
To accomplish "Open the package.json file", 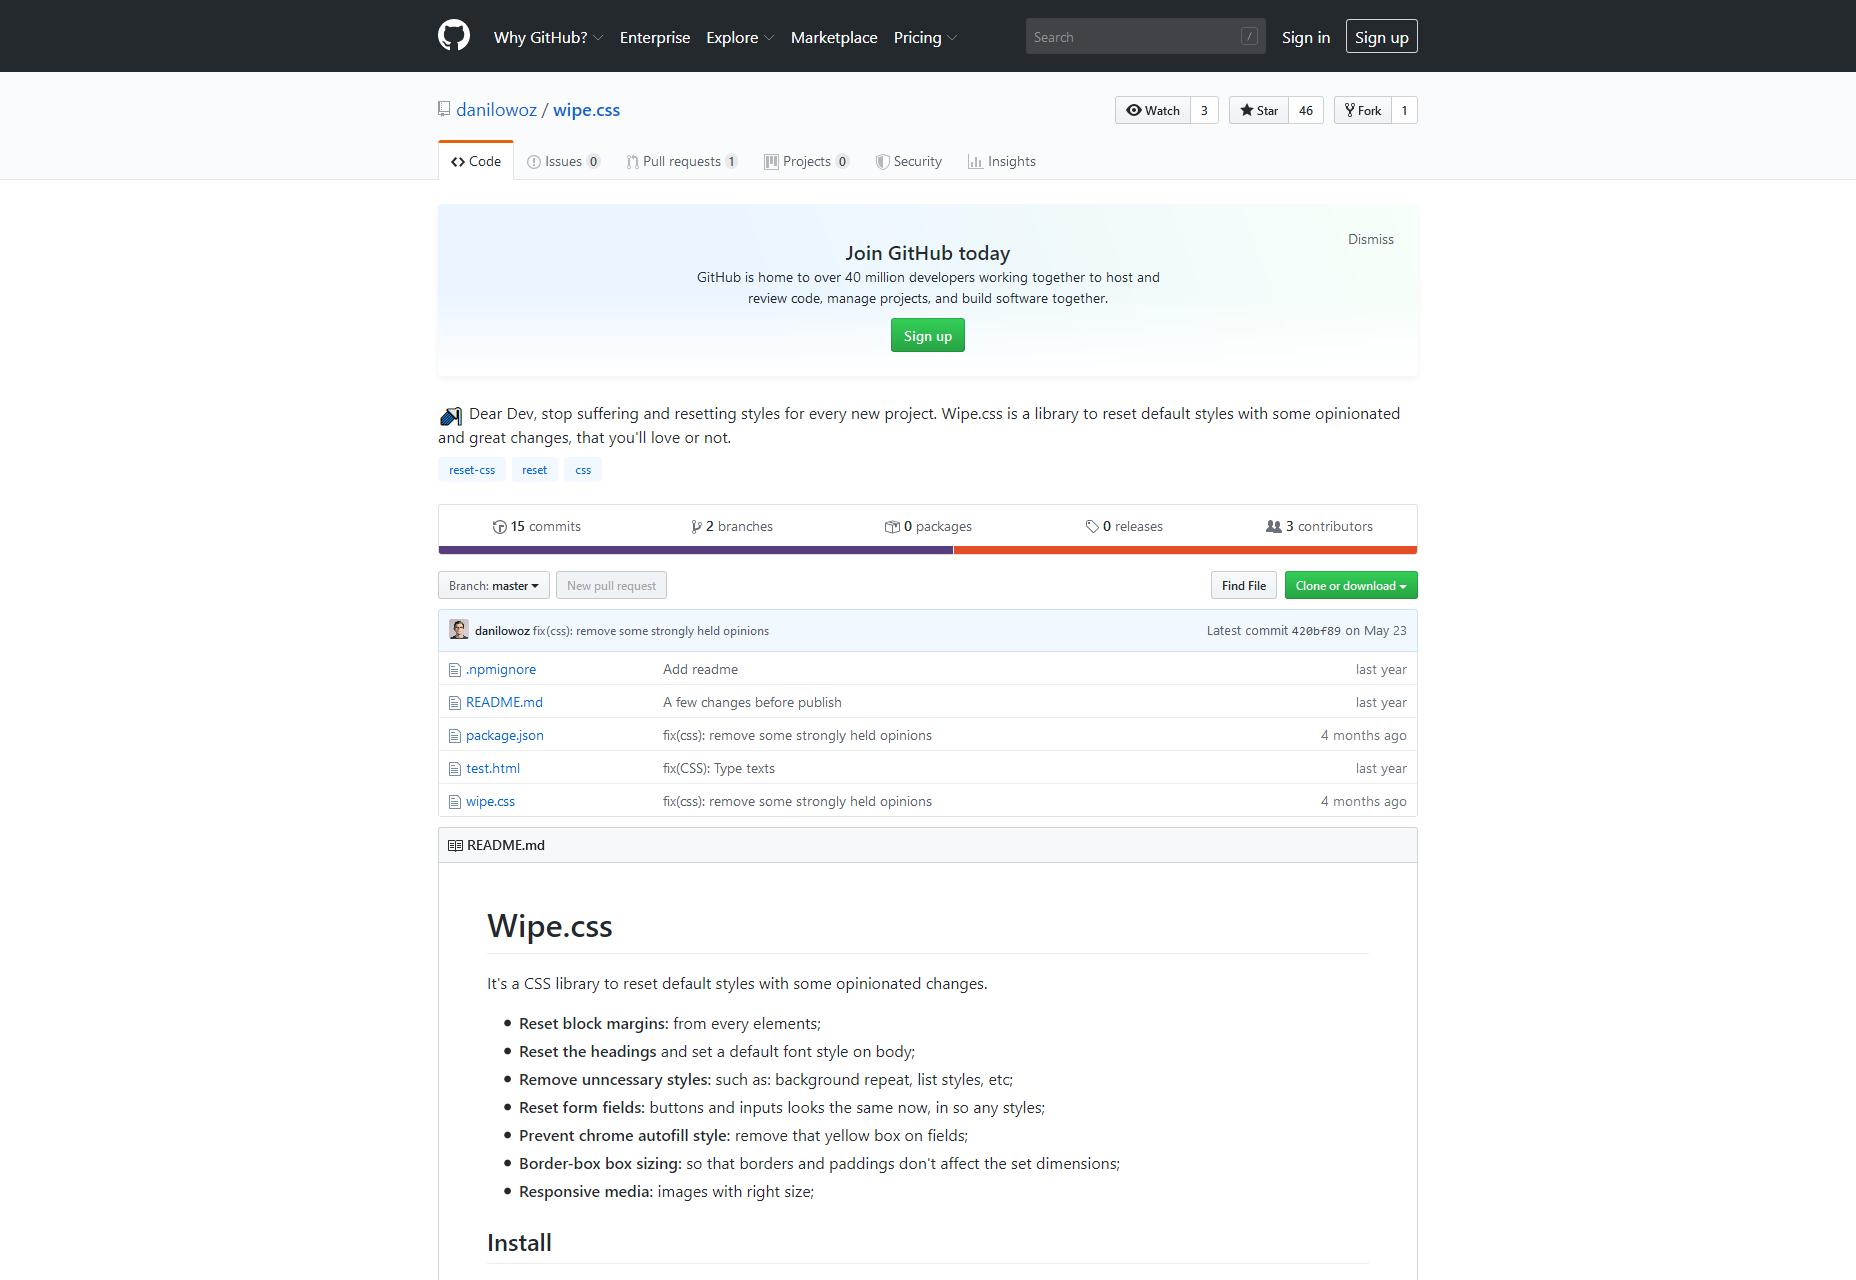I will (505, 735).
